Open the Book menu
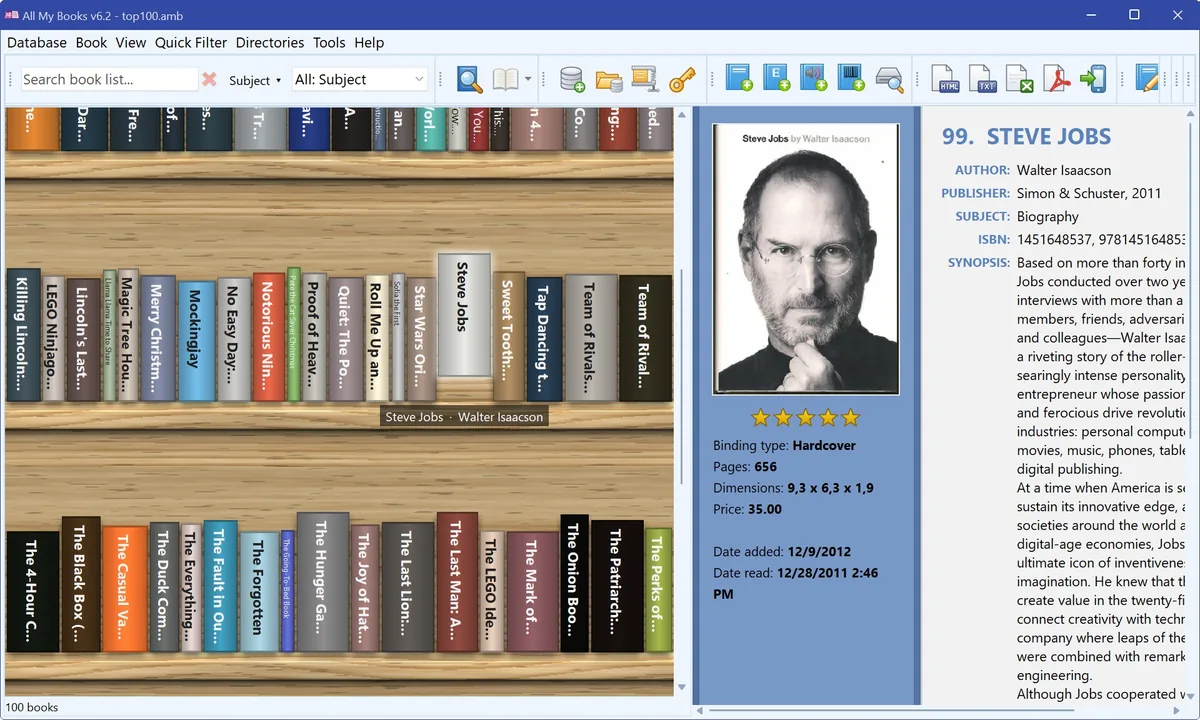The image size is (1200, 720). (91, 42)
